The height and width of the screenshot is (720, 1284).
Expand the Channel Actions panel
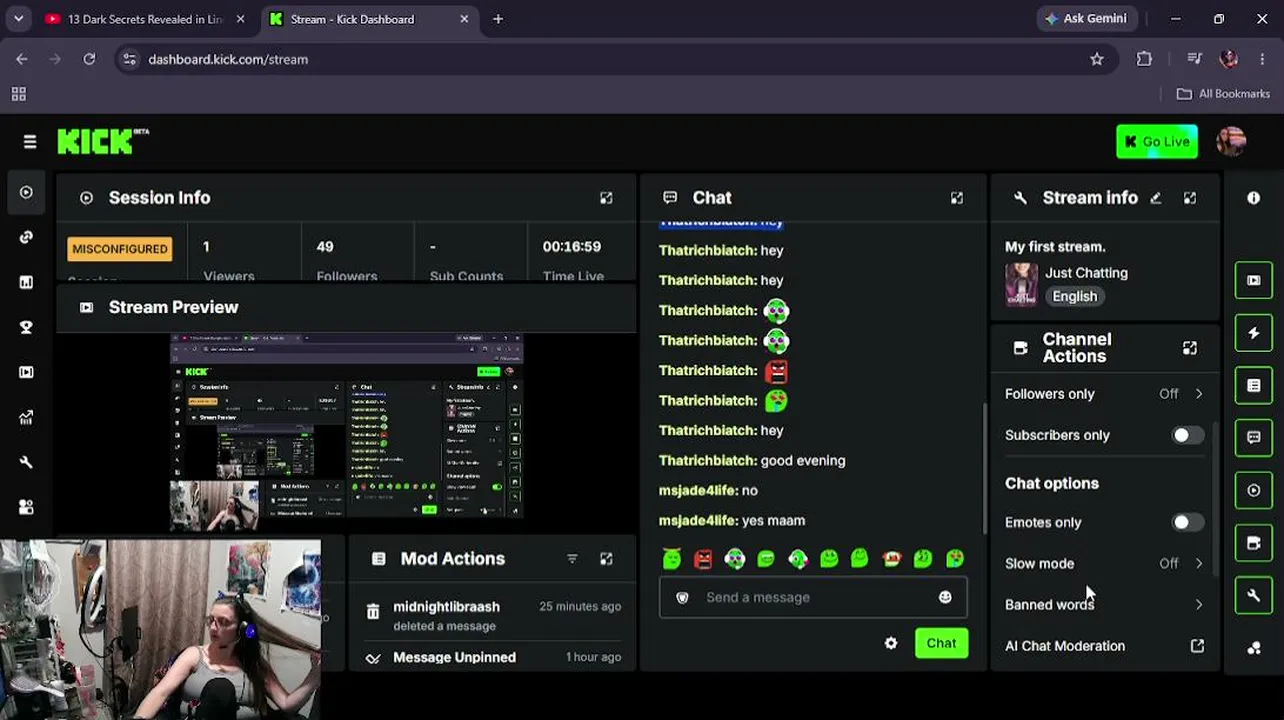(1190, 348)
